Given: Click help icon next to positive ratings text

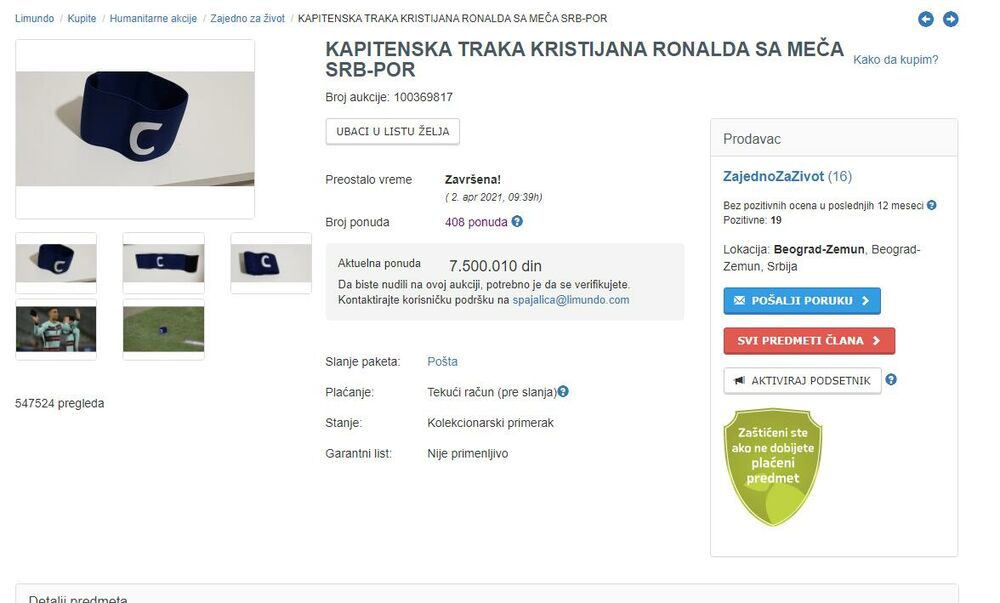Looking at the screenshot, I should tap(932, 205).
